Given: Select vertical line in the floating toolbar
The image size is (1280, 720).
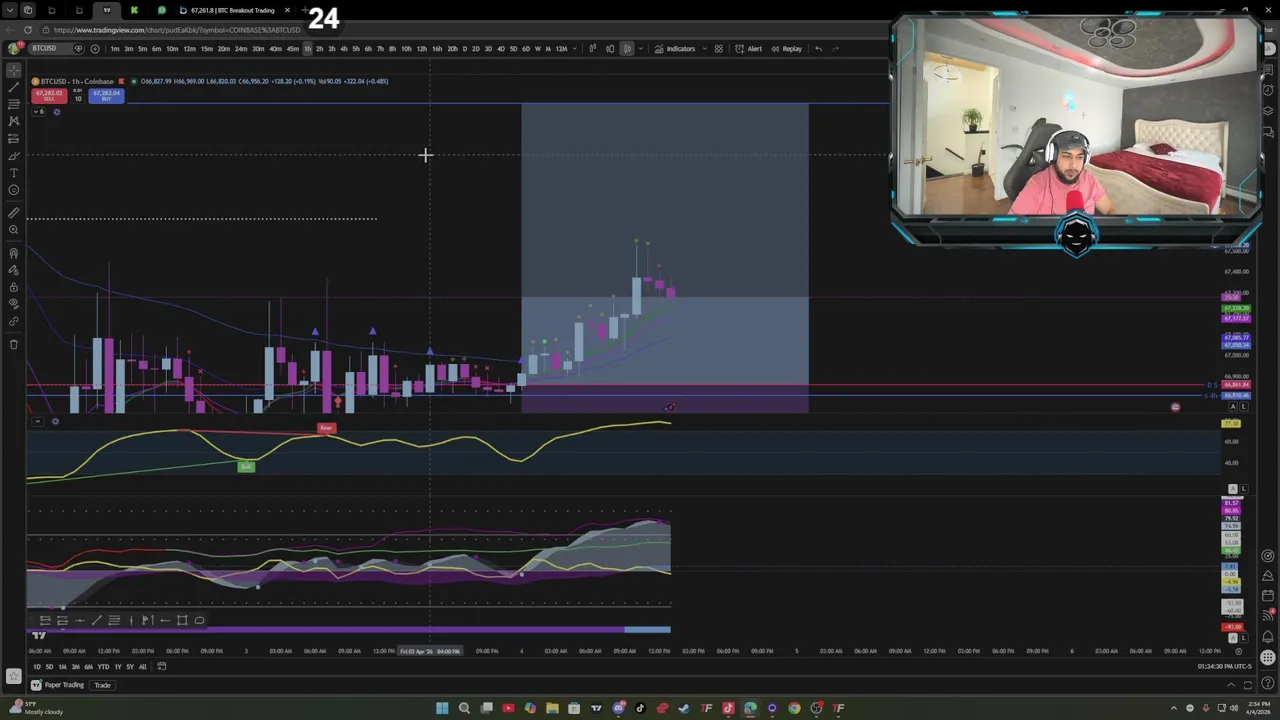Looking at the screenshot, I should click(131, 620).
